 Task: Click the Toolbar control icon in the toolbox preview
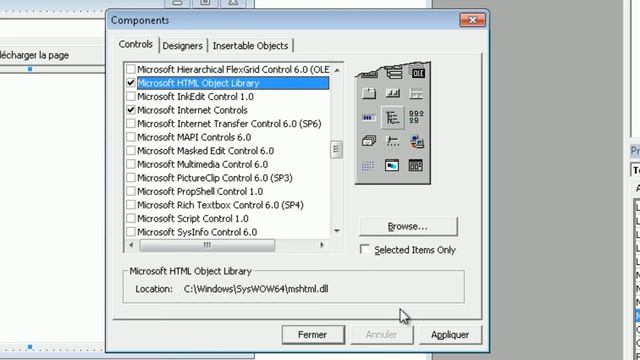pyautogui.click(x=393, y=93)
